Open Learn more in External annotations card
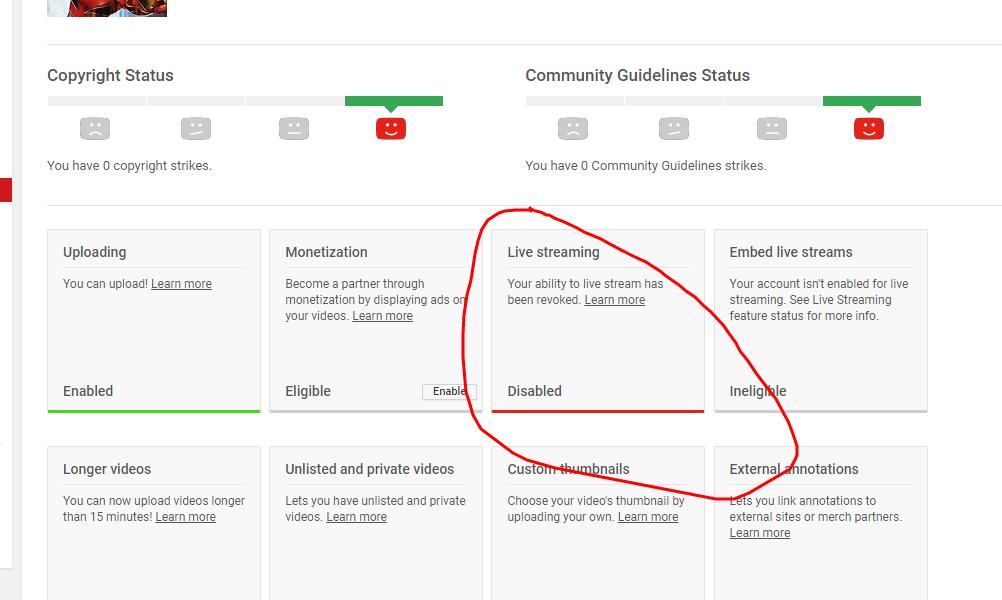 coord(760,532)
